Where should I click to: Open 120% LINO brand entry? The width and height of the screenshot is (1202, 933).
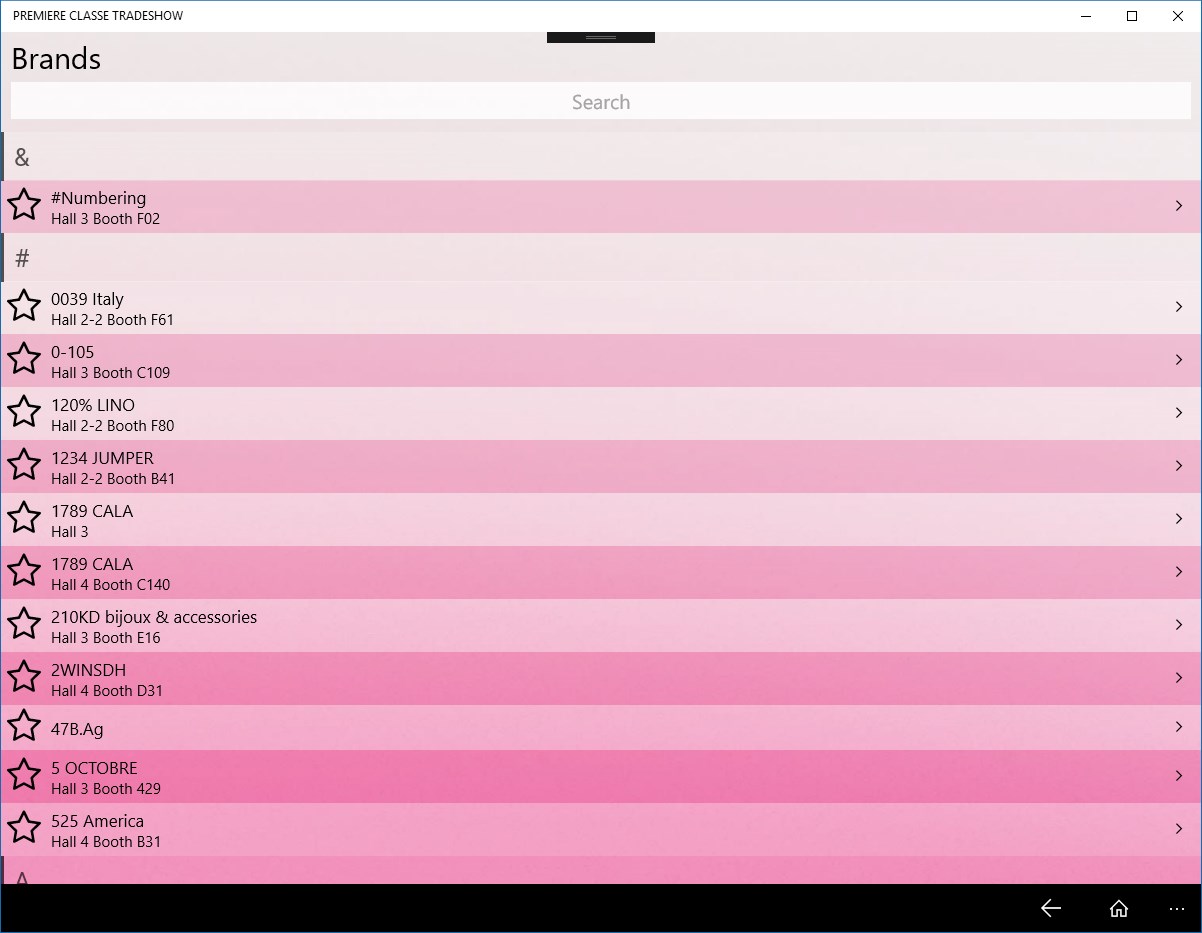pyautogui.click(x=93, y=405)
